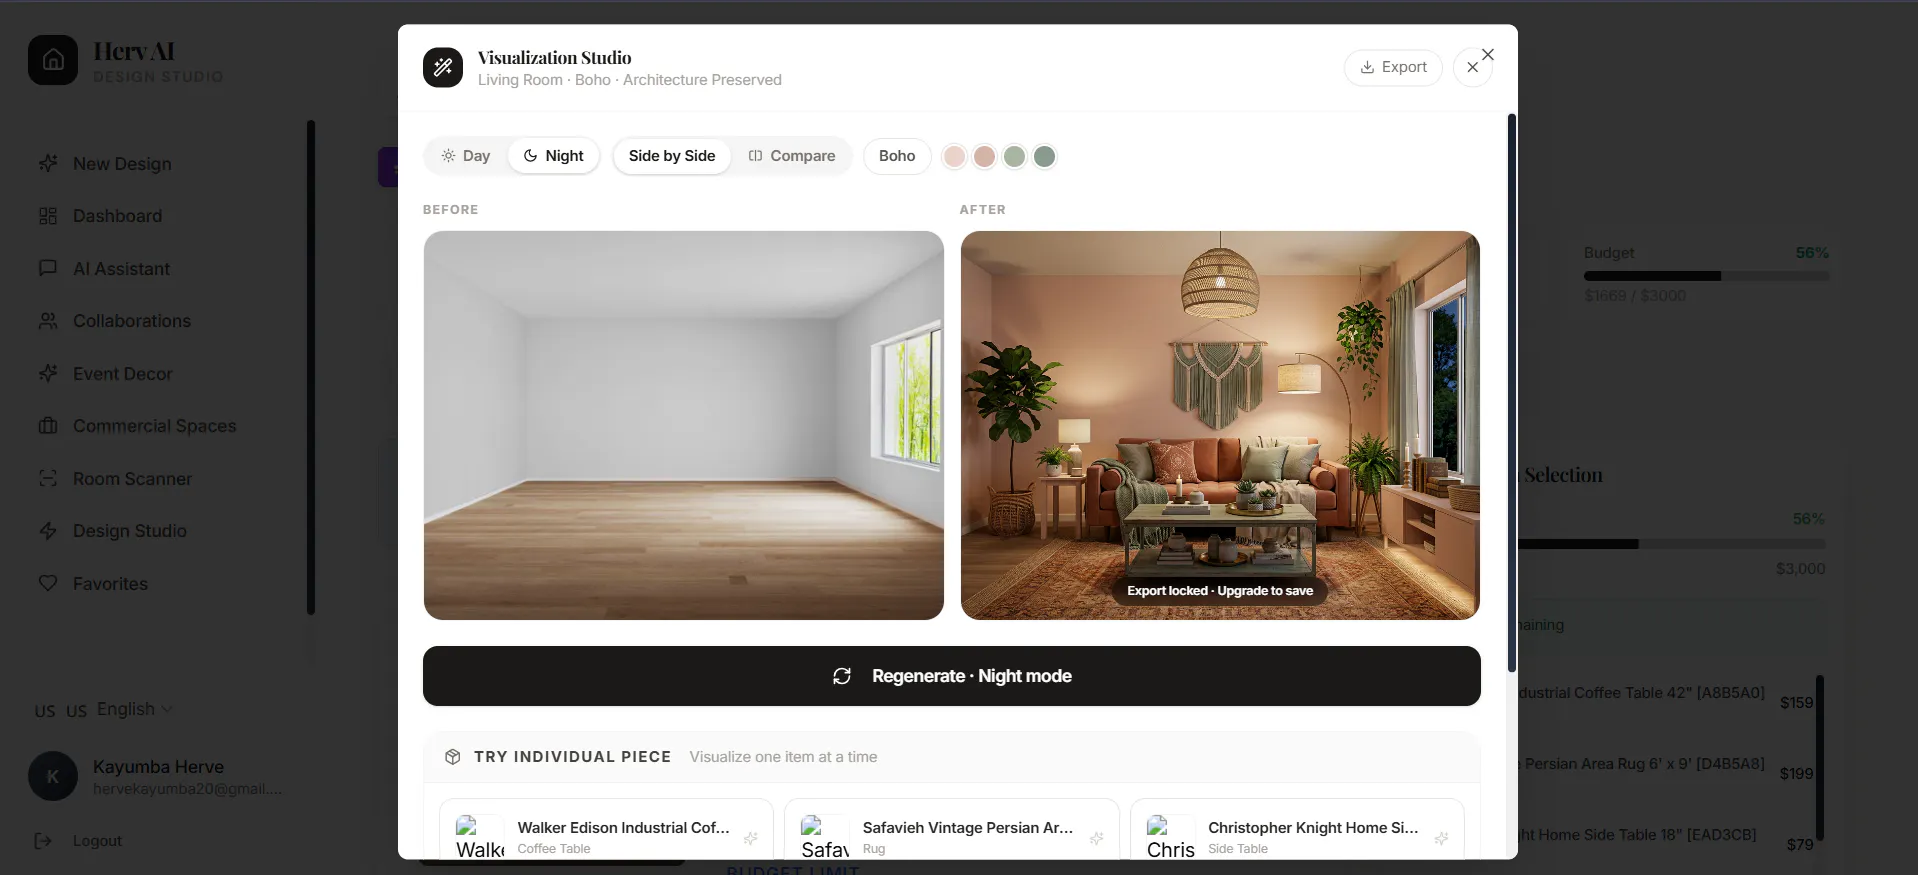Open Event Decor in sidebar
This screenshot has width=1918, height=875.
122,373
